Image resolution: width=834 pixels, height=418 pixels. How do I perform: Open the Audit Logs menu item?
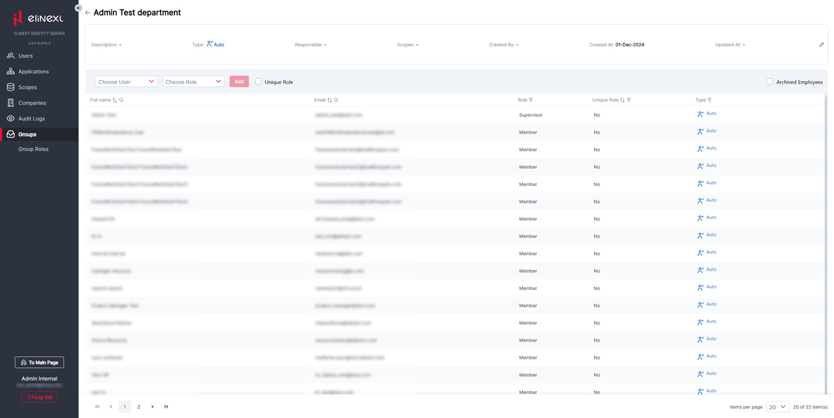coord(31,118)
